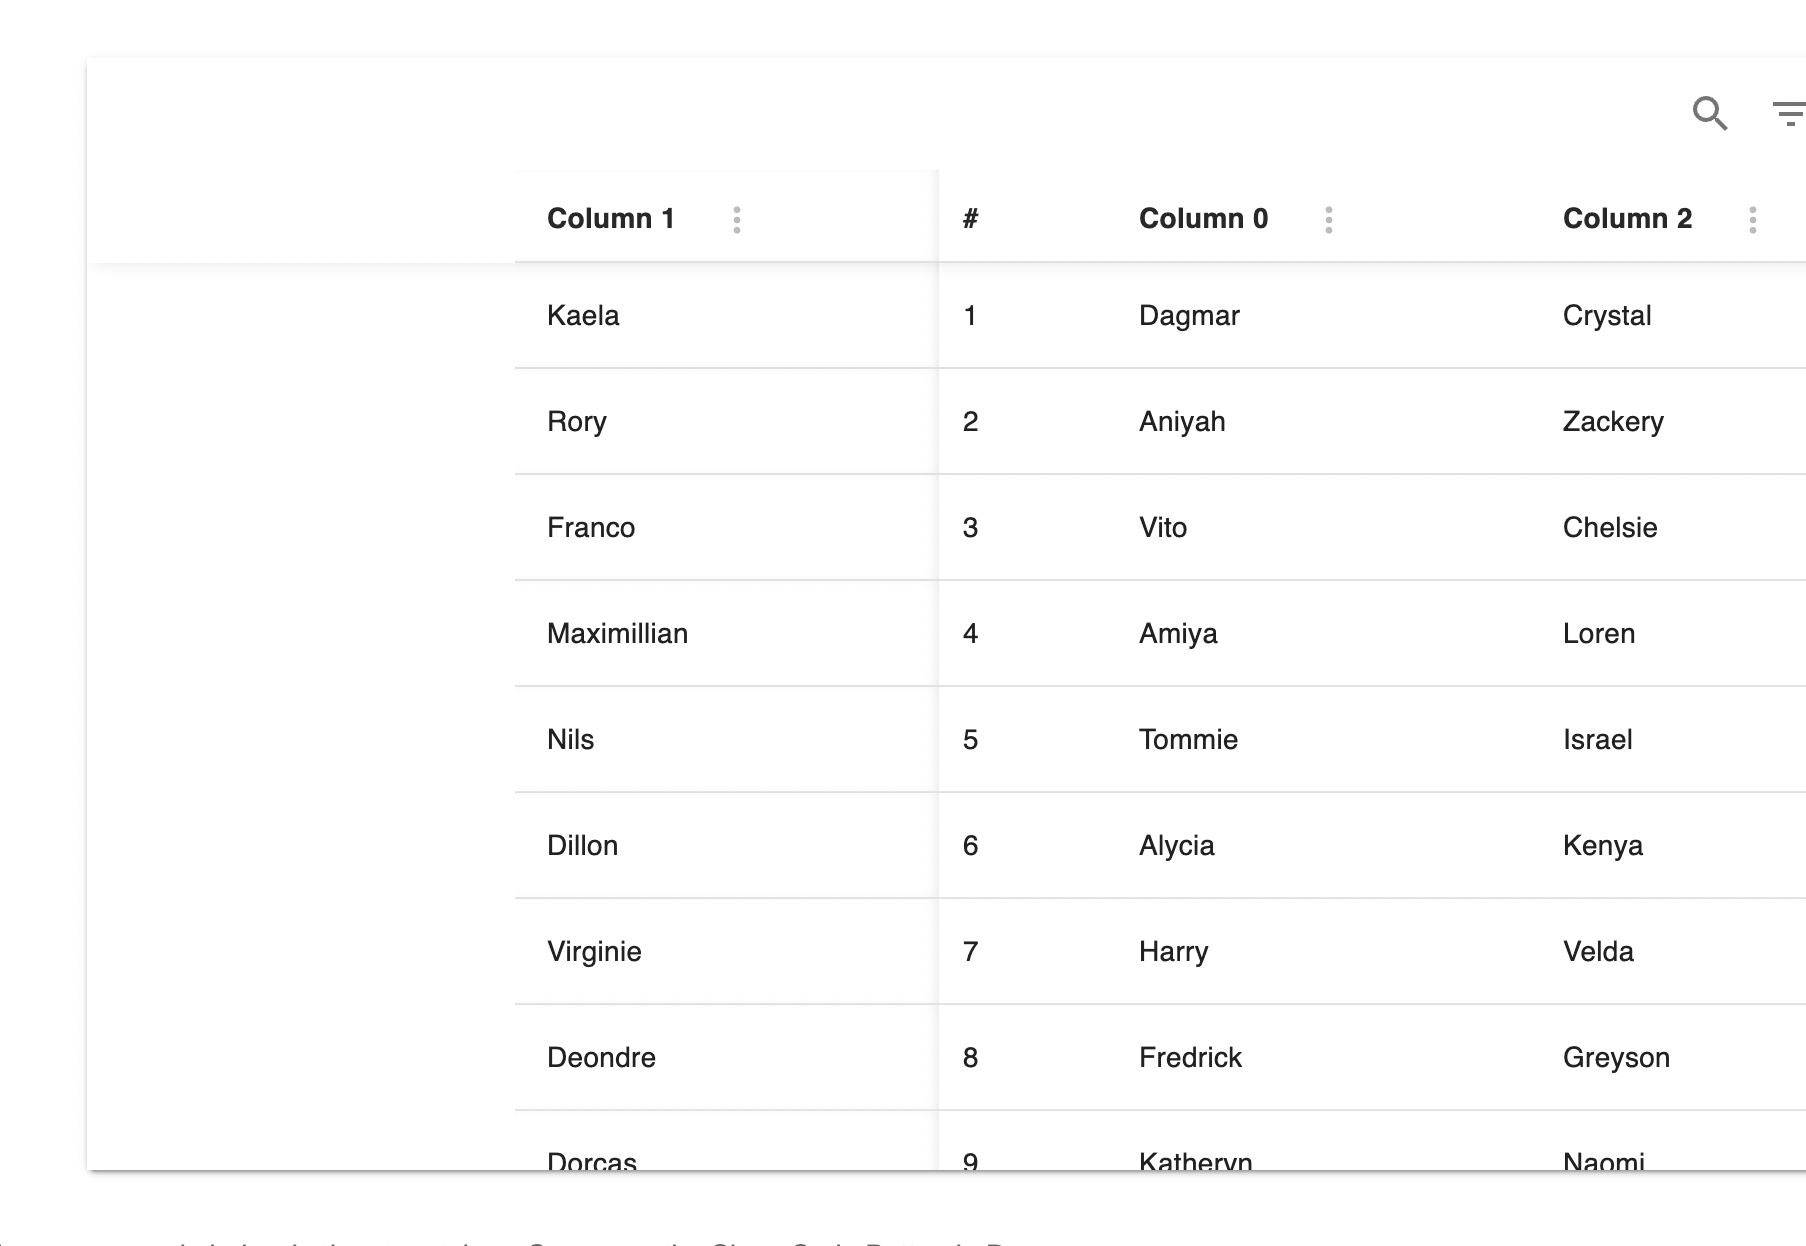1806x1246 pixels.
Task: Select row number 5
Action: coord(970,740)
